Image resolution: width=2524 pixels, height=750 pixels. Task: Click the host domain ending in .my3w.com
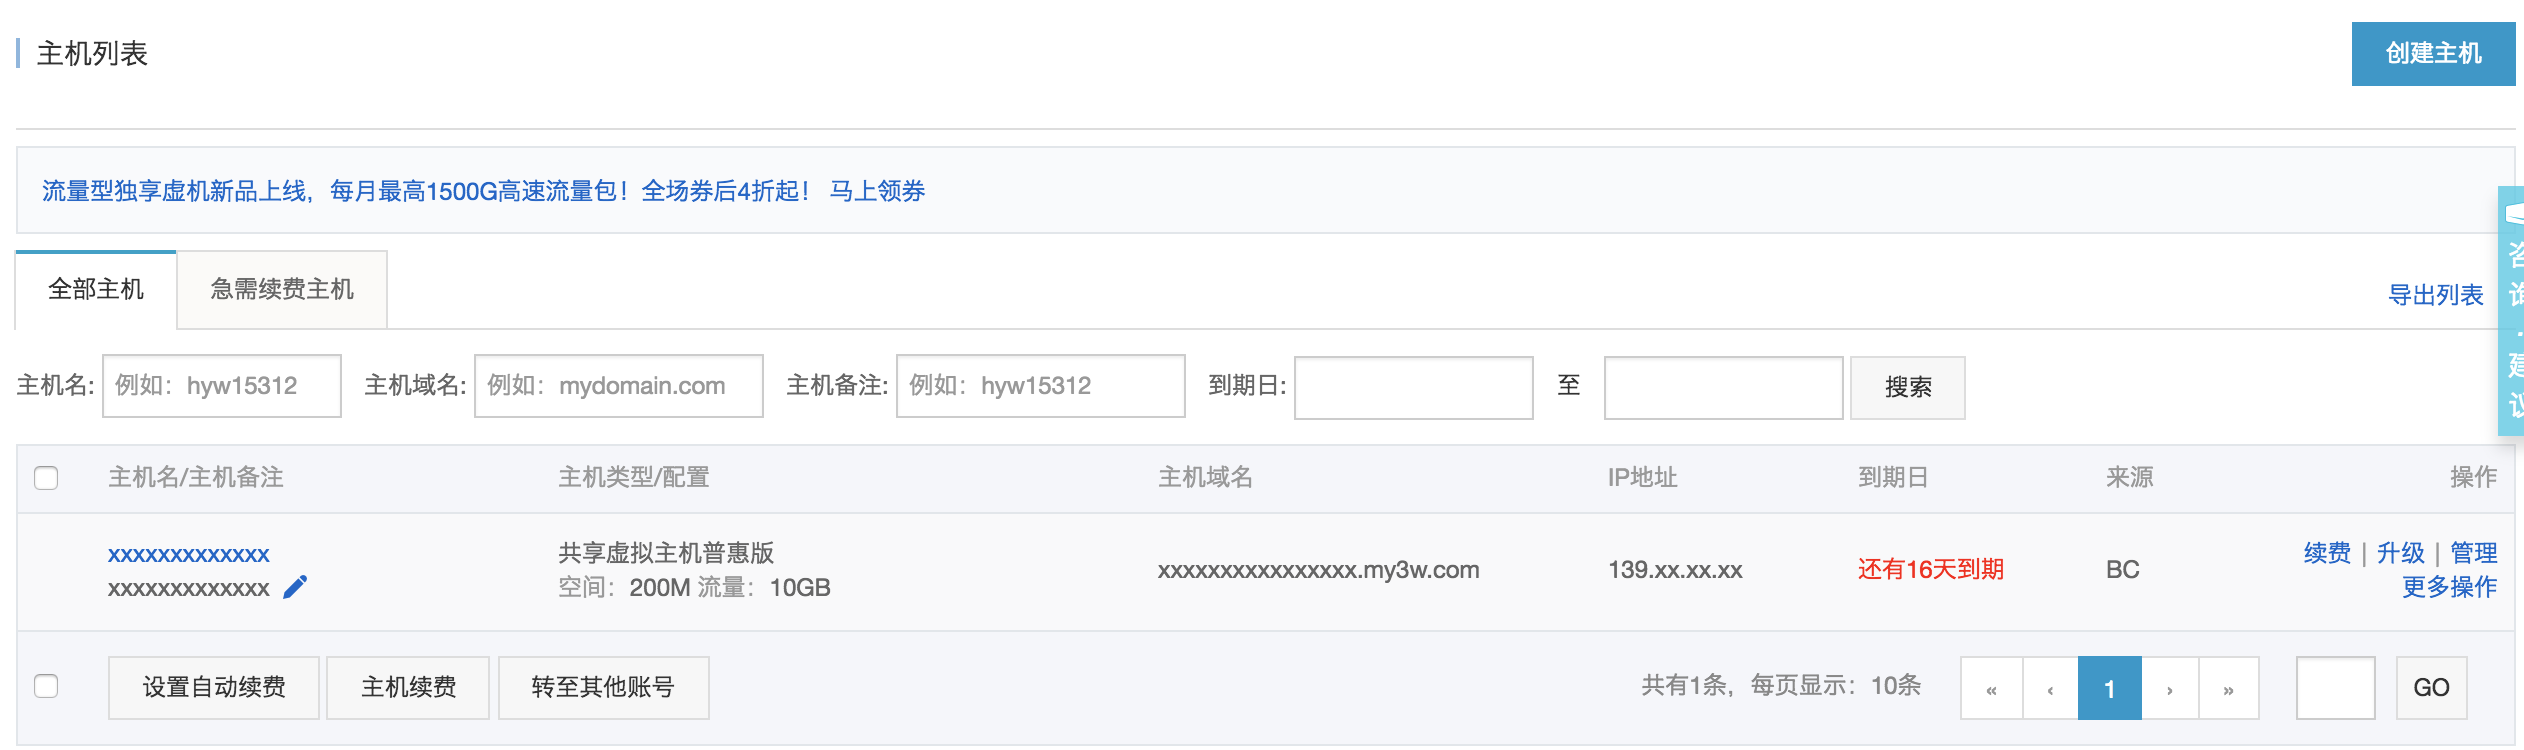tap(1318, 570)
